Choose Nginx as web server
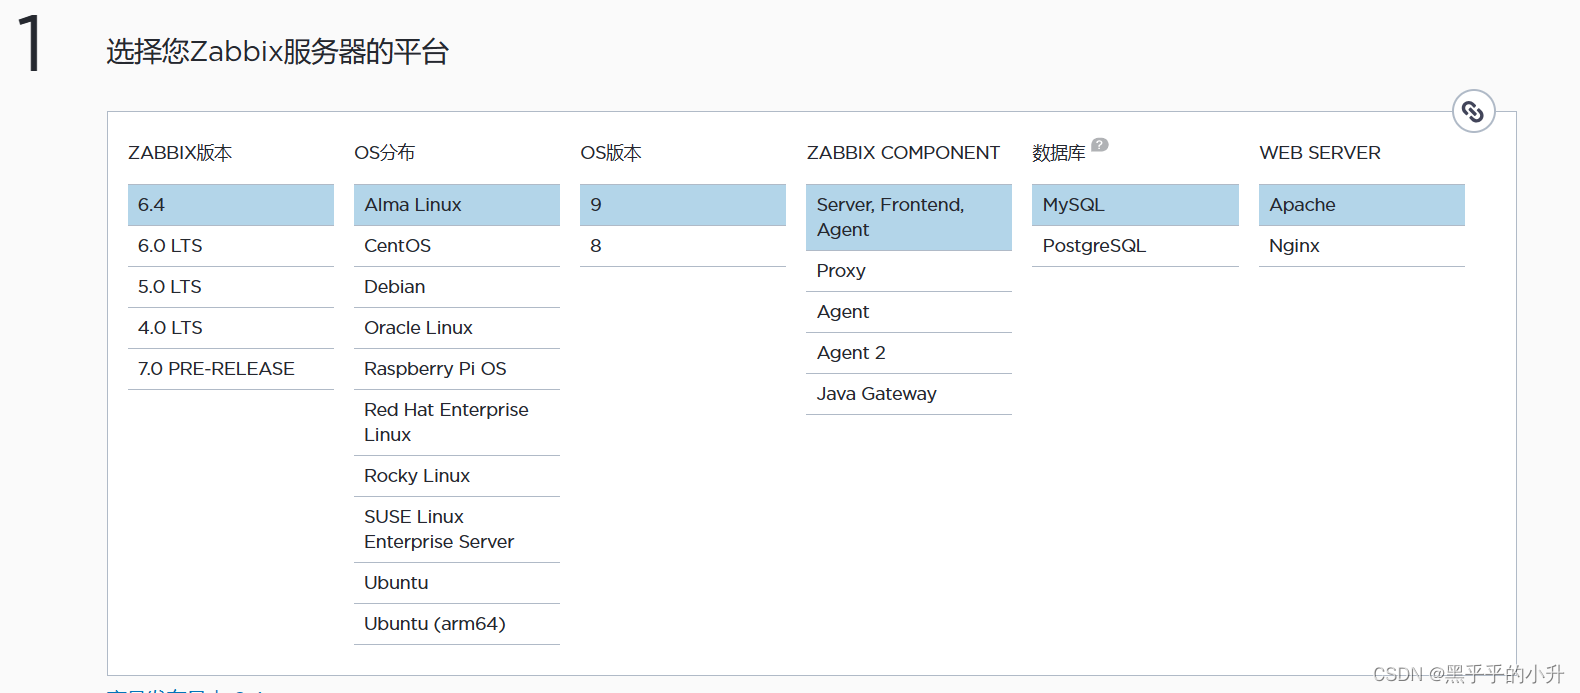1580x693 pixels. click(x=1362, y=246)
